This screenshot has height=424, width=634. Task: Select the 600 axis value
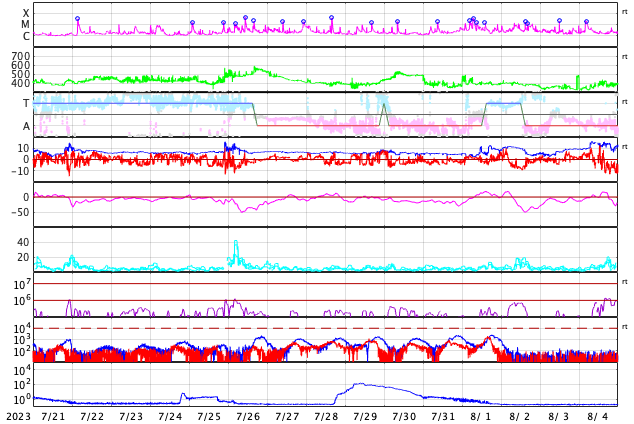21,65
